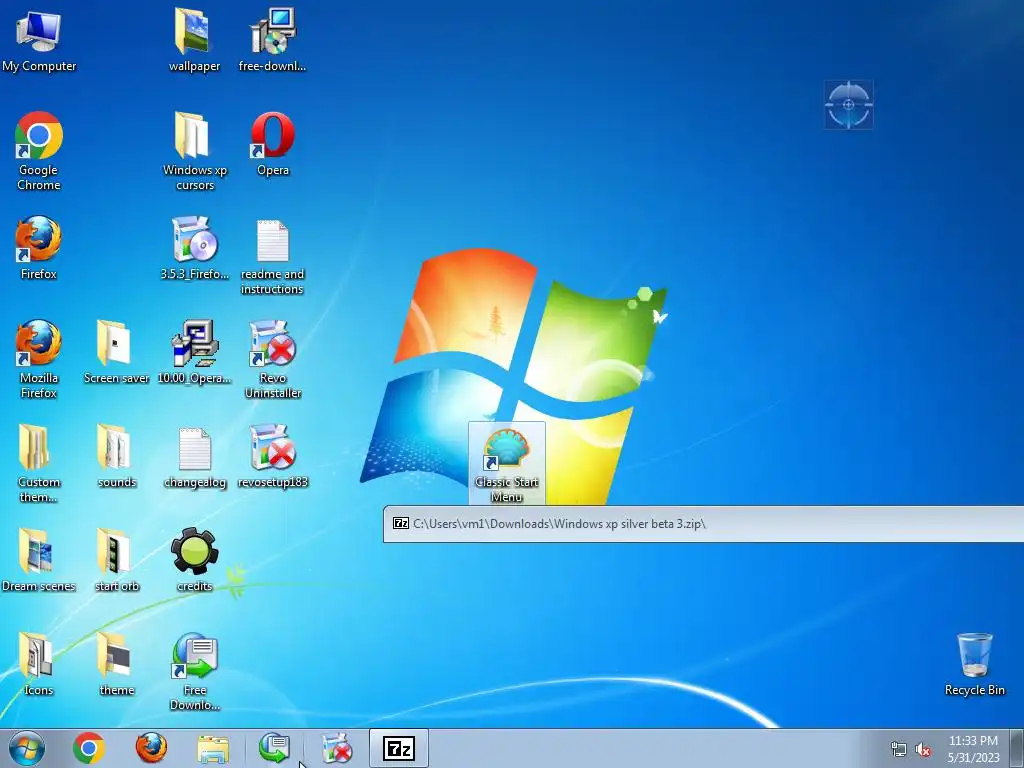Select the credits gear icon
The height and width of the screenshot is (768, 1024).
tap(194, 561)
